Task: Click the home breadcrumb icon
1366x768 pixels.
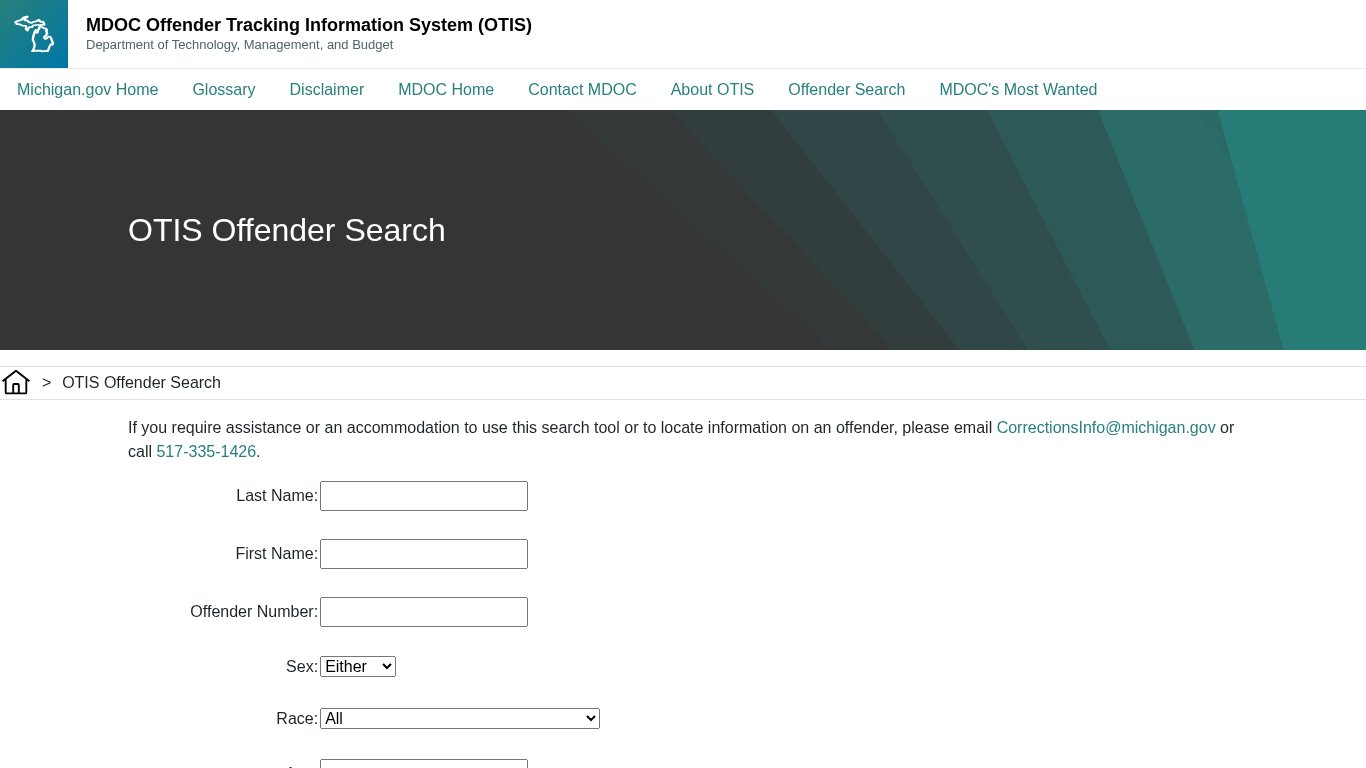Action: coord(16,382)
